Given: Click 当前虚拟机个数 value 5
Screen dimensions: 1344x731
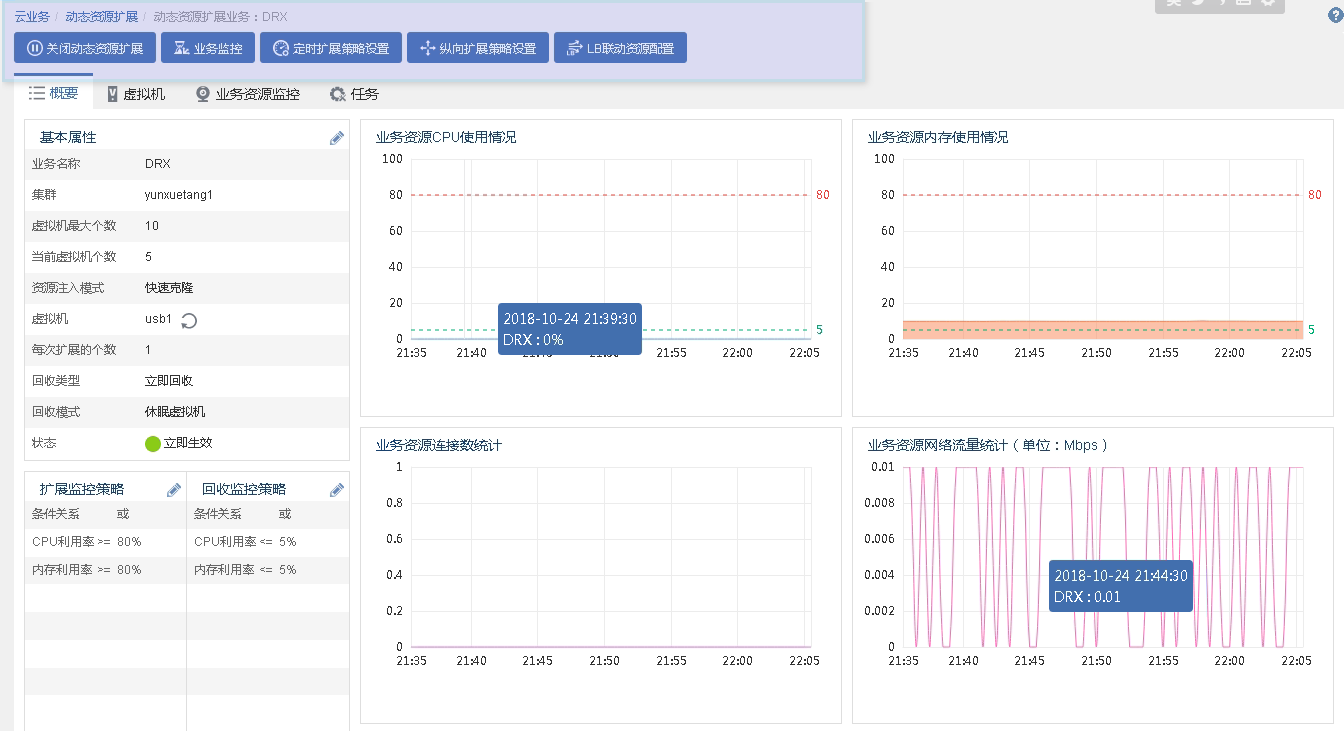Looking at the screenshot, I should click(149, 257).
